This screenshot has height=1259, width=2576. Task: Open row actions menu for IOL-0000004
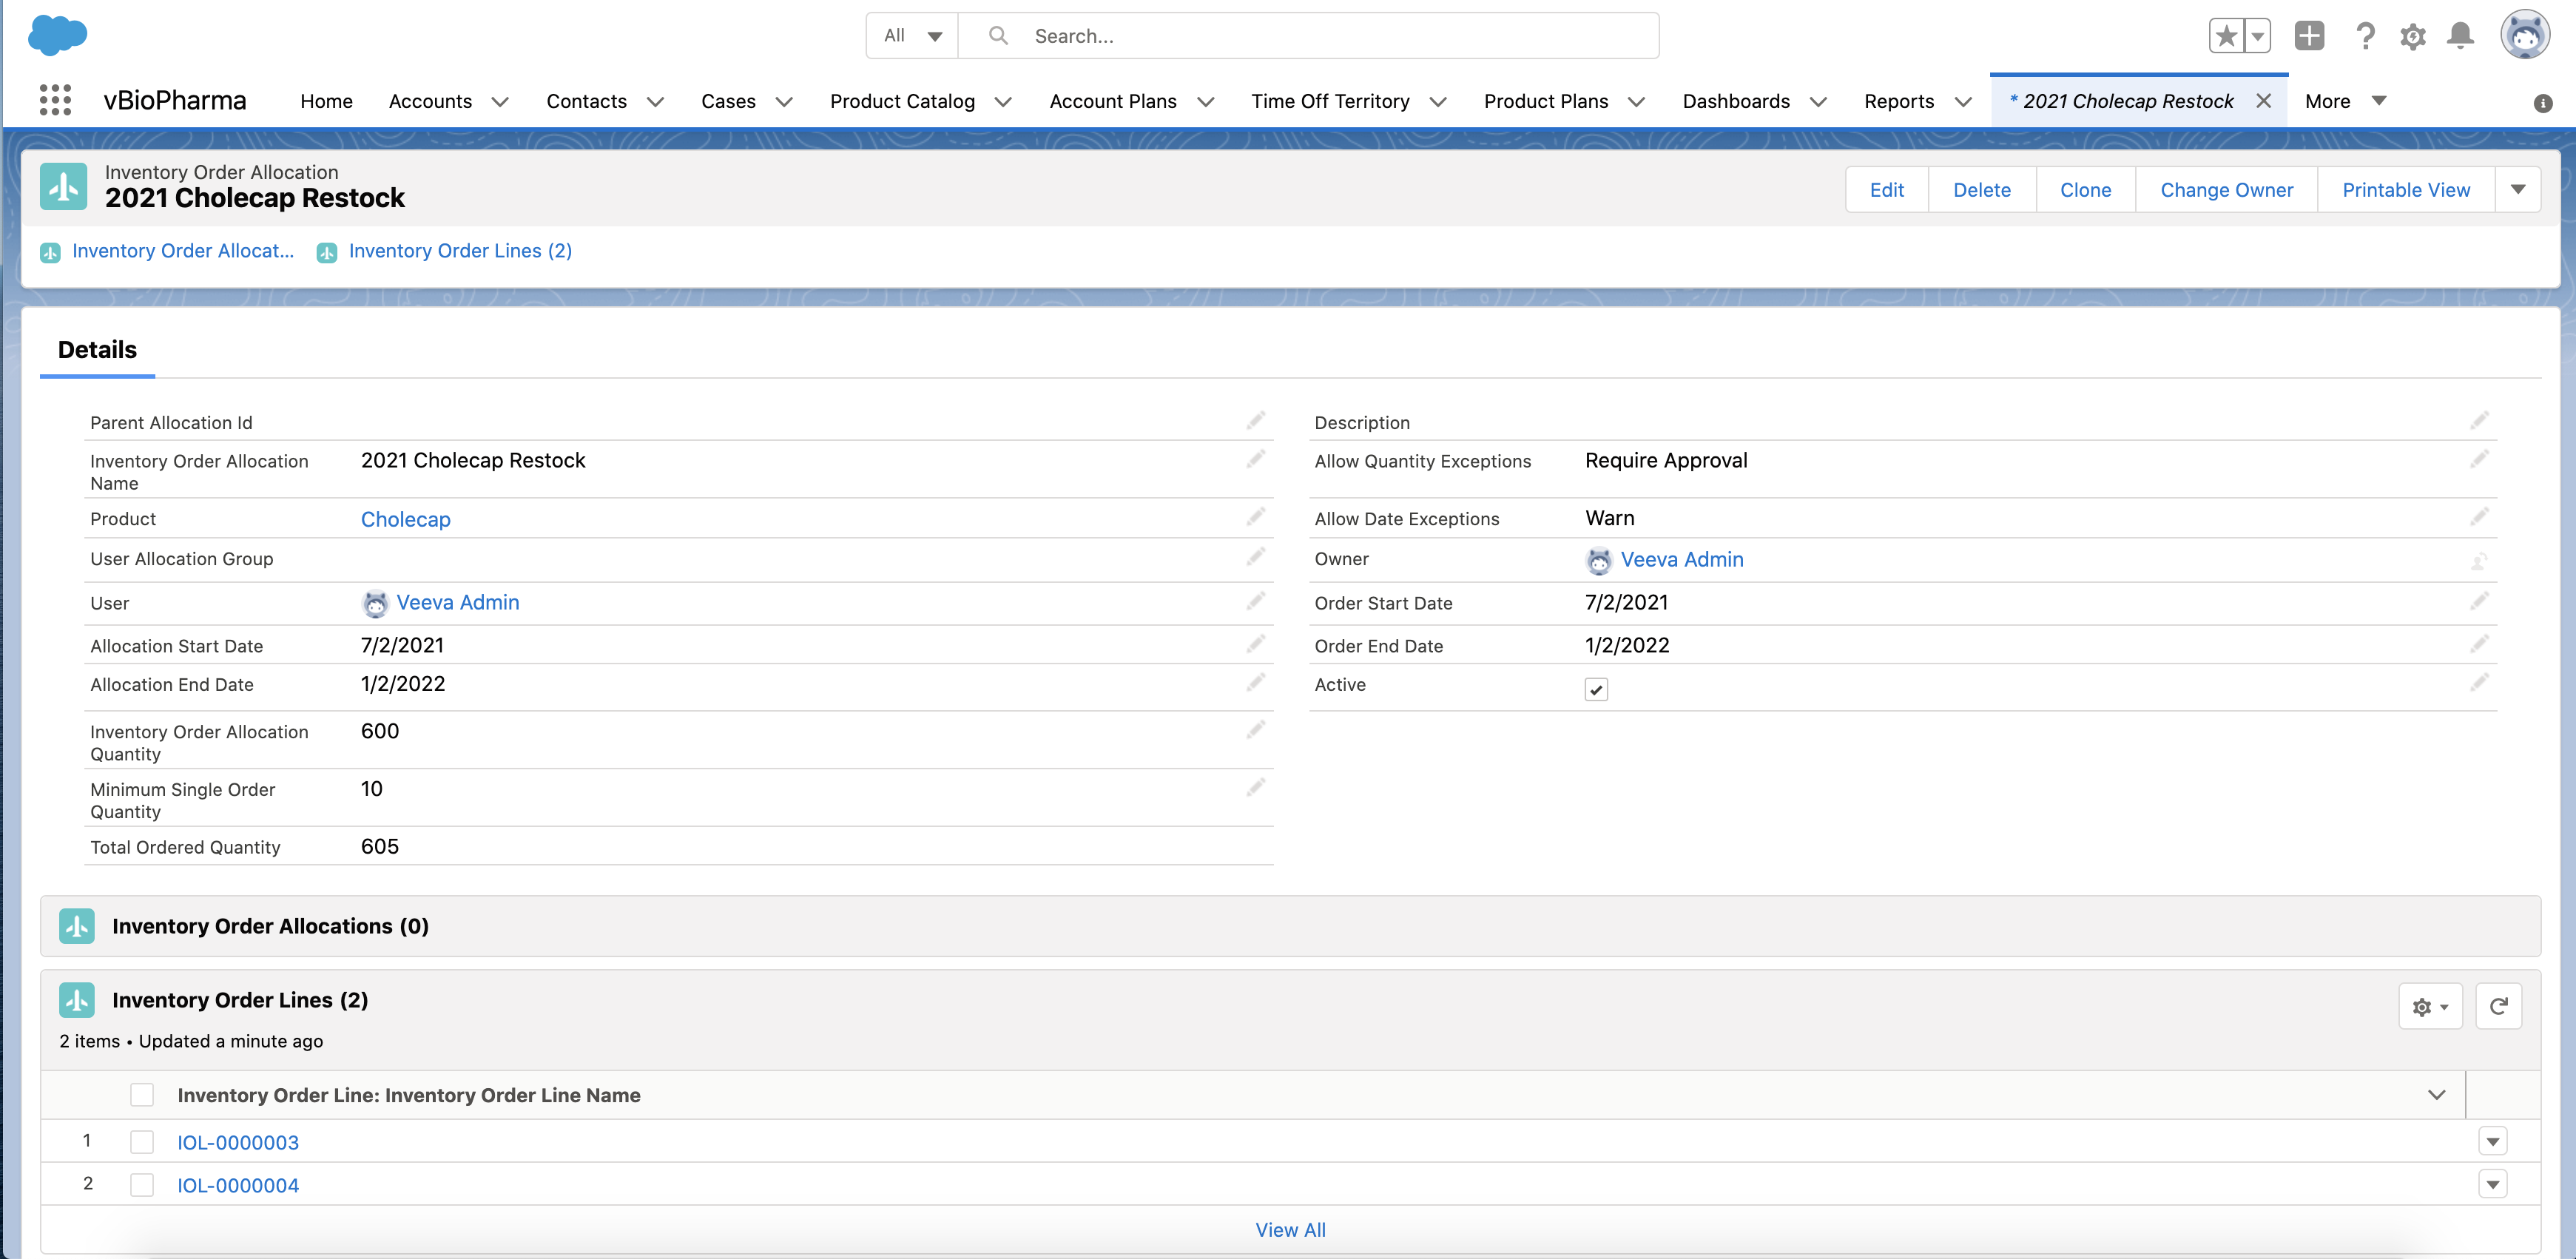pyautogui.click(x=2492, y=1184)
